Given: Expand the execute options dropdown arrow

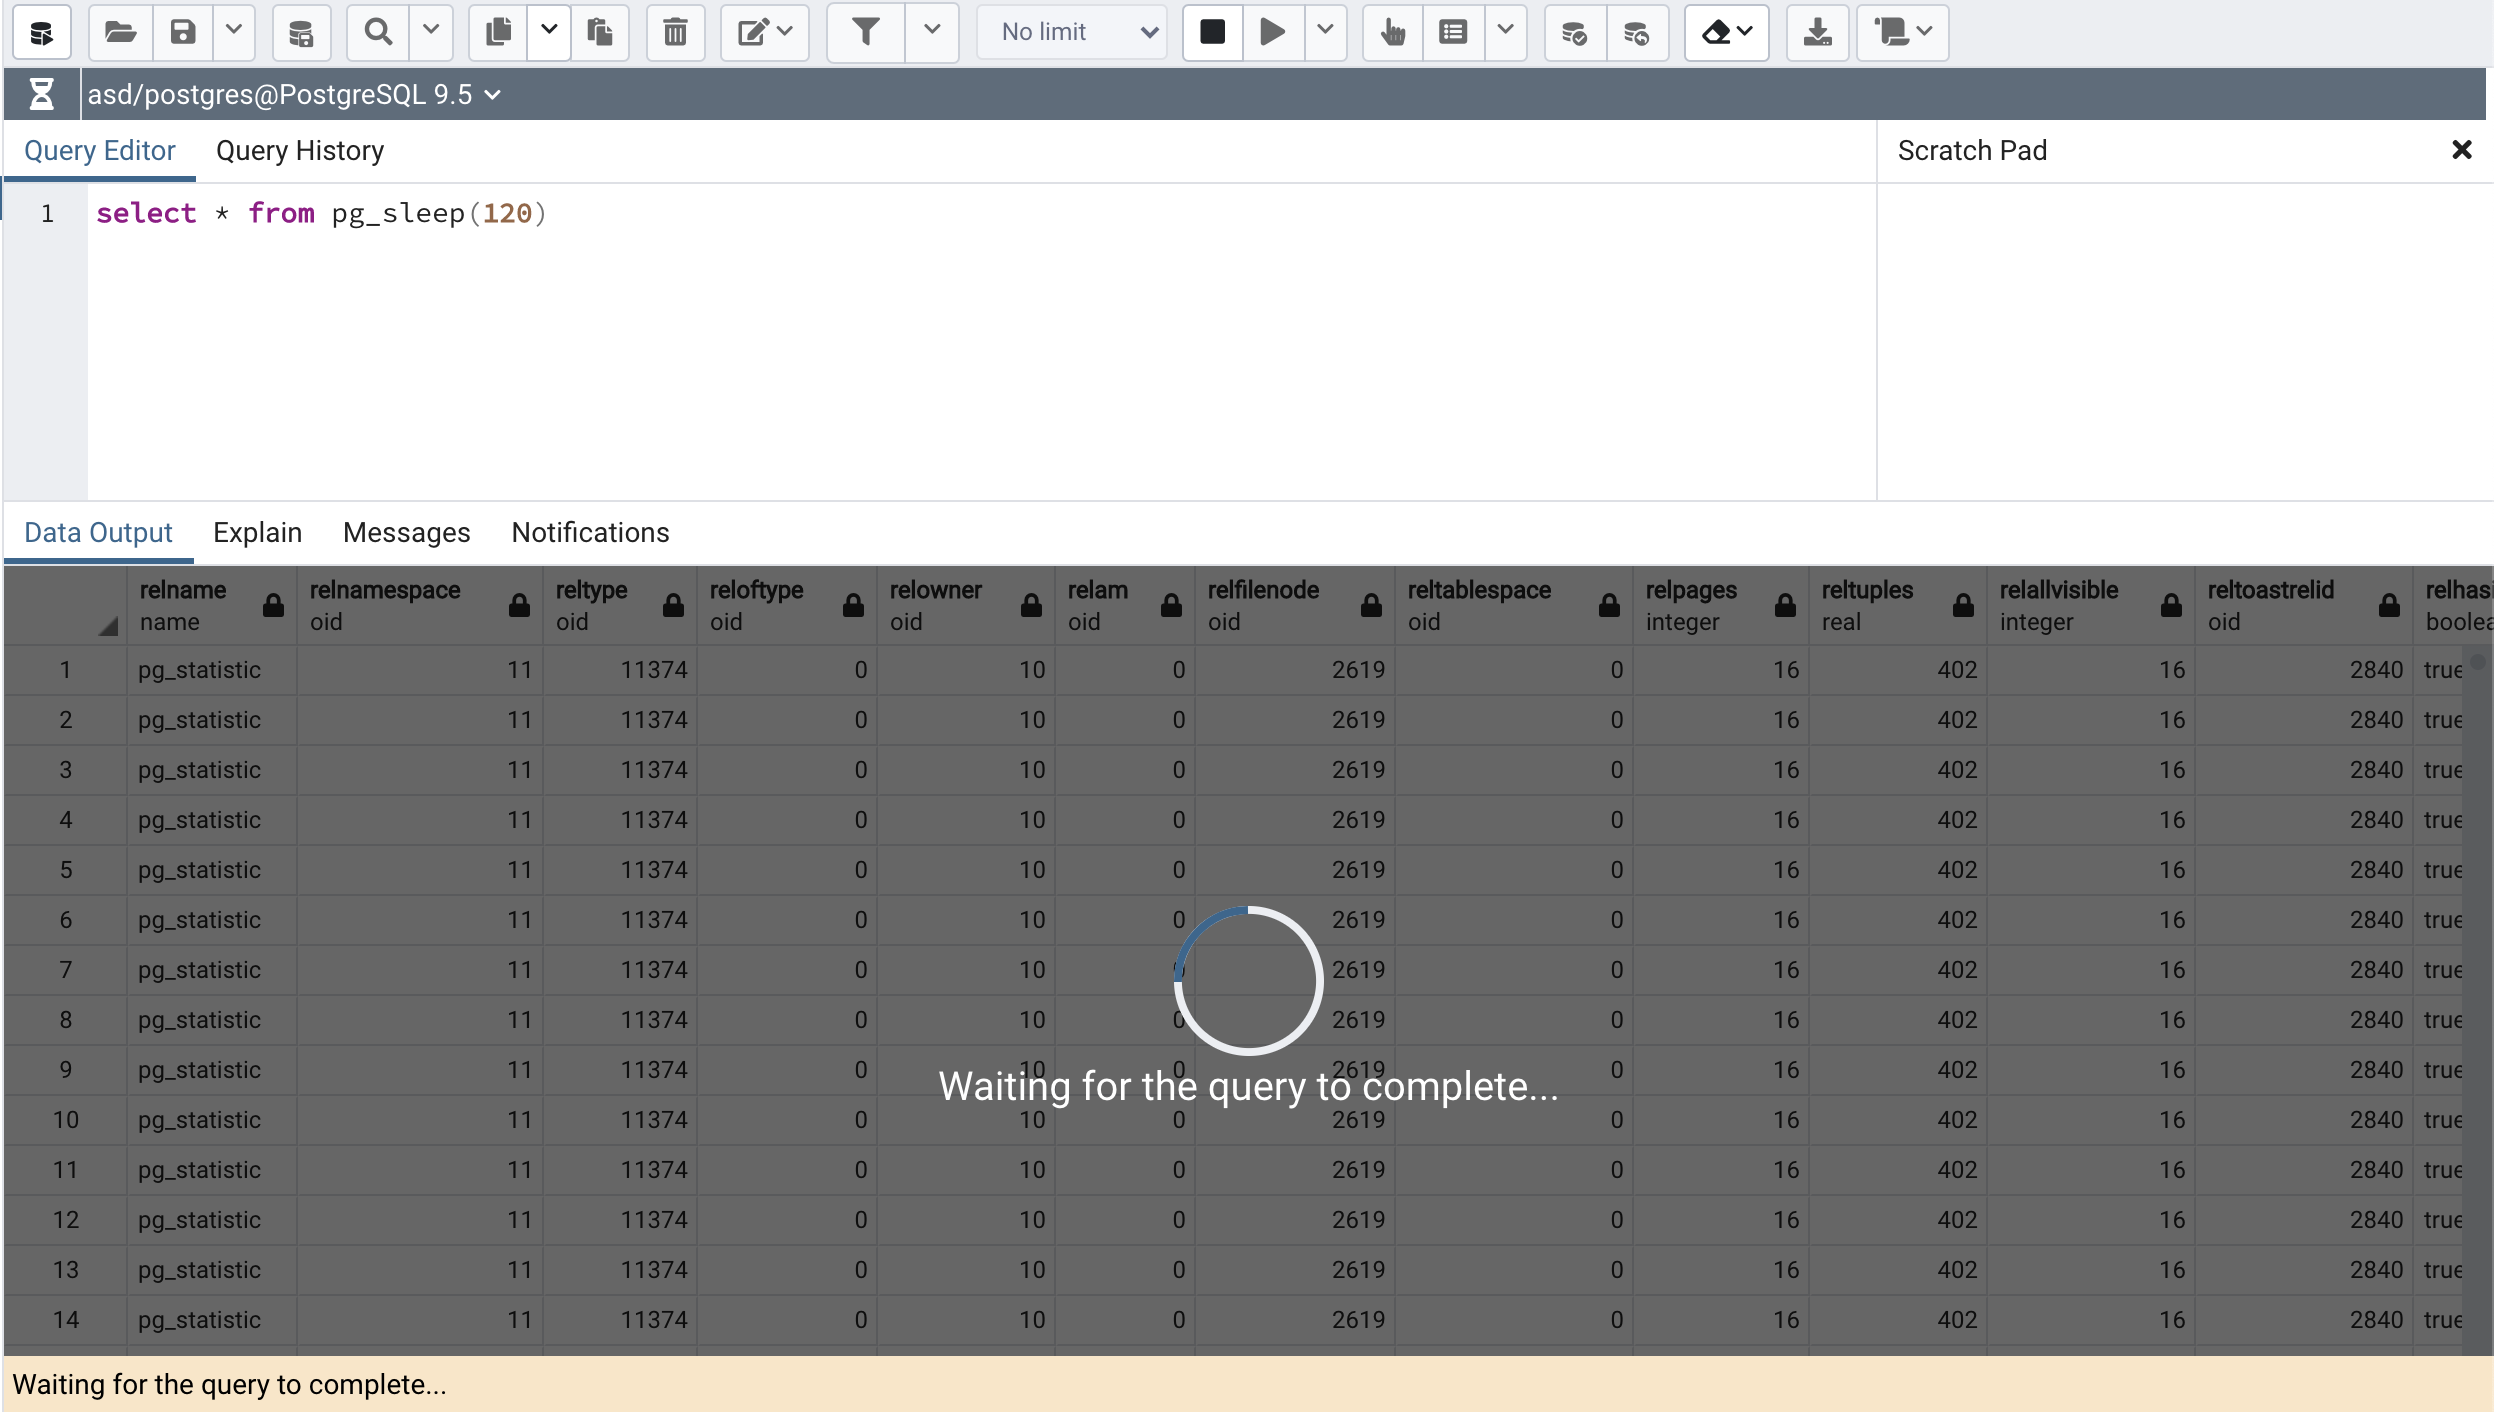Looking at the screenshot, I should [x=1326, y=33].
